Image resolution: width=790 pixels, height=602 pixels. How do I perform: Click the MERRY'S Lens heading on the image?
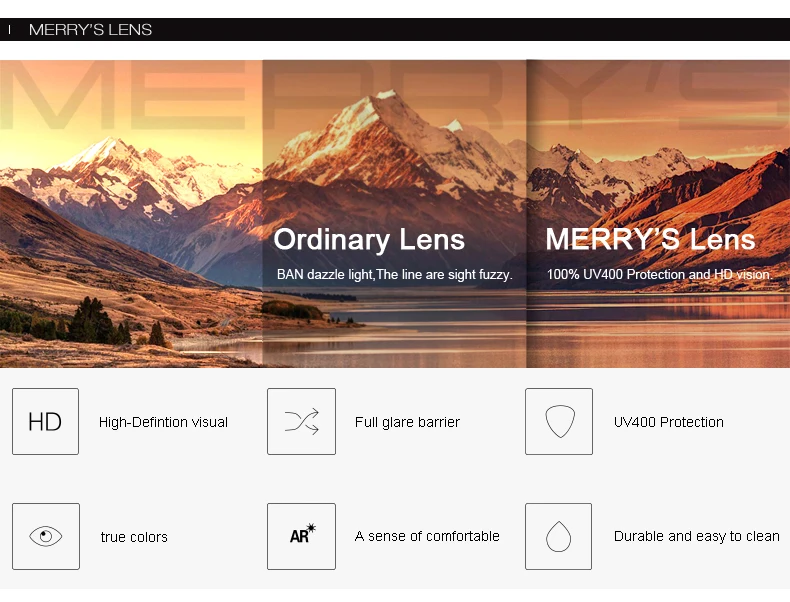tap(650, 239)
